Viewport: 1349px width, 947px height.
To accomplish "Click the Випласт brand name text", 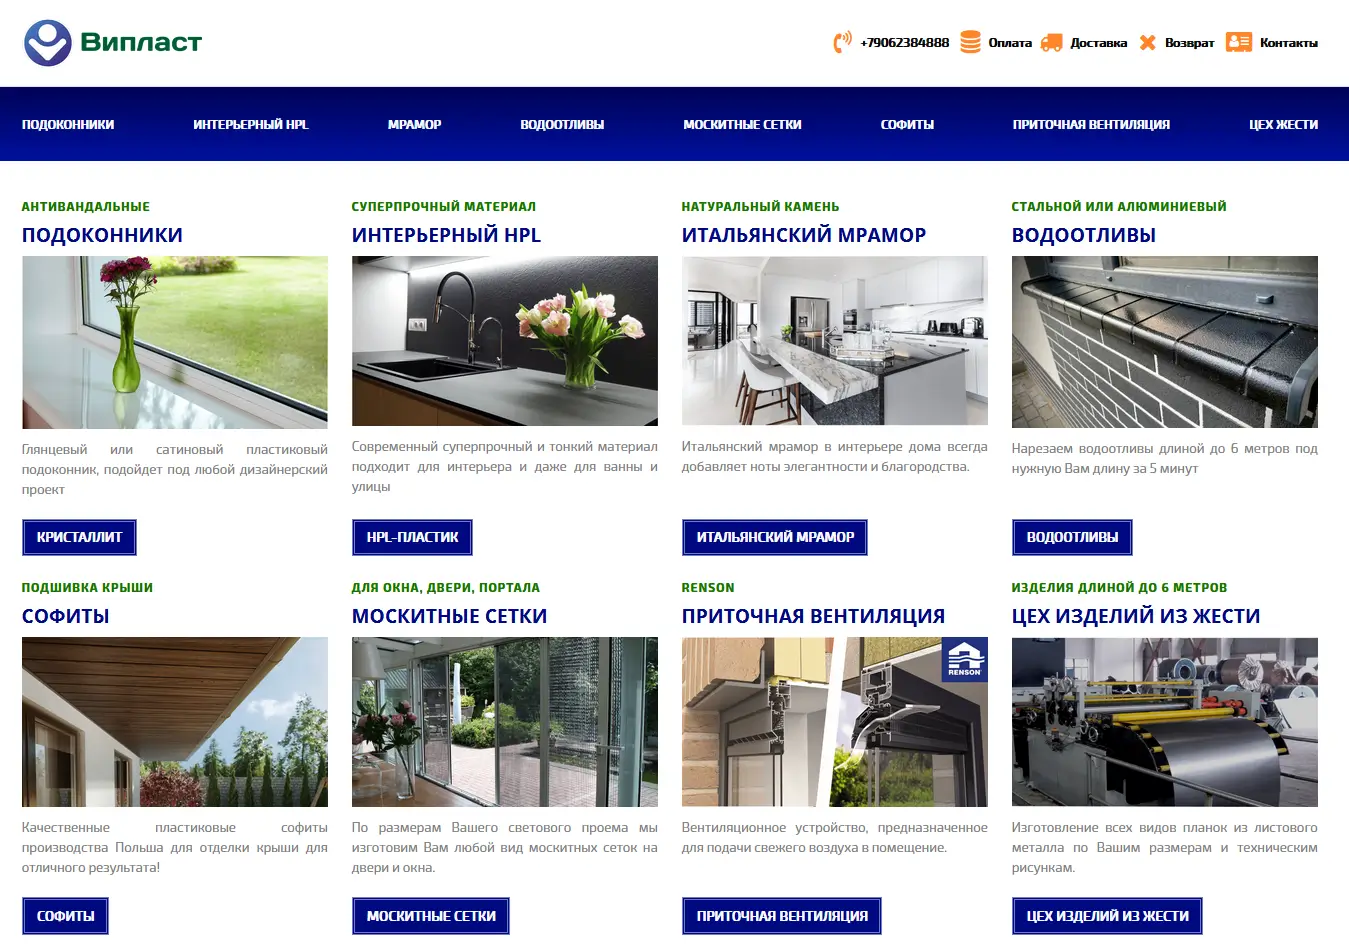I will click(x=141, y=42).
